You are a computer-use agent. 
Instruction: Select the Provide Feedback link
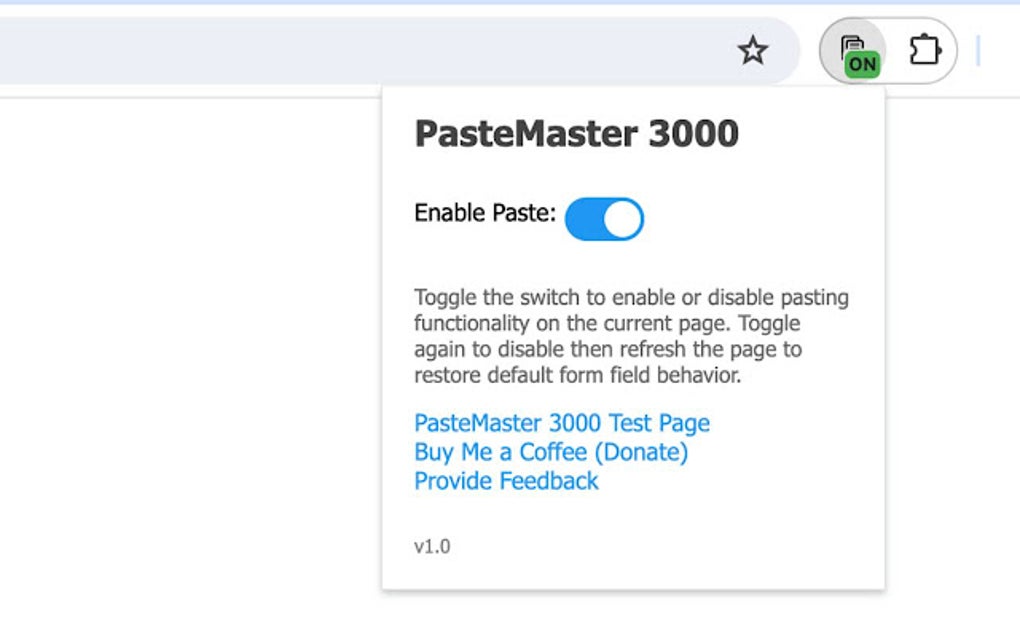tap(505, 481)
